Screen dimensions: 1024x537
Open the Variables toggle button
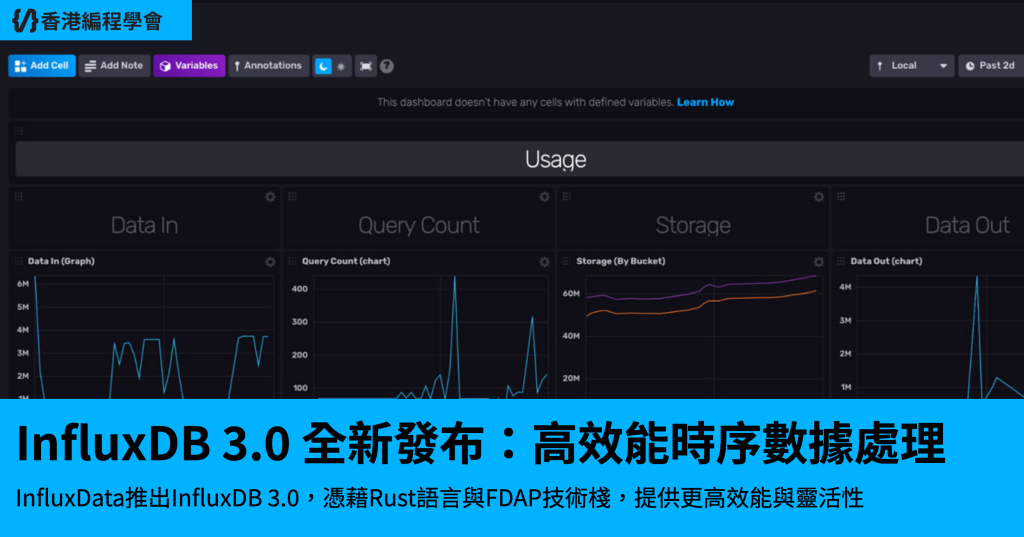(x=189, y=66)
